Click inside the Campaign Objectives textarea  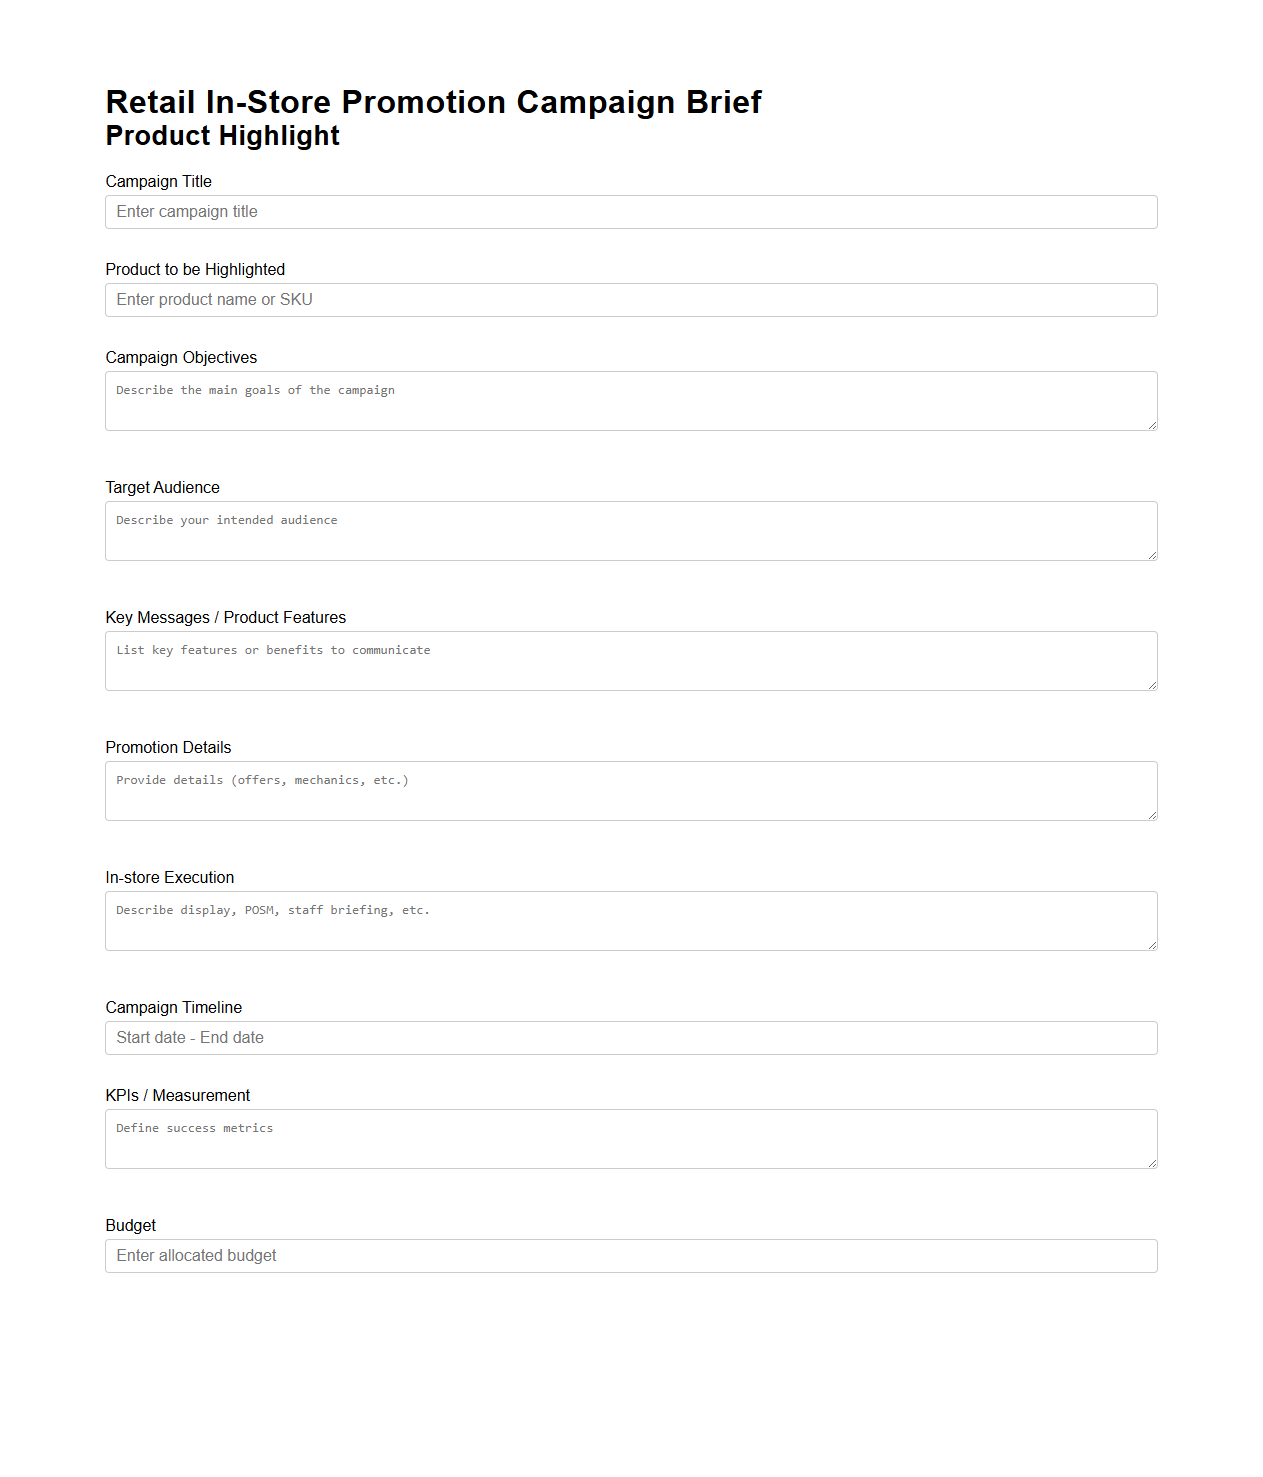point(630,399)
